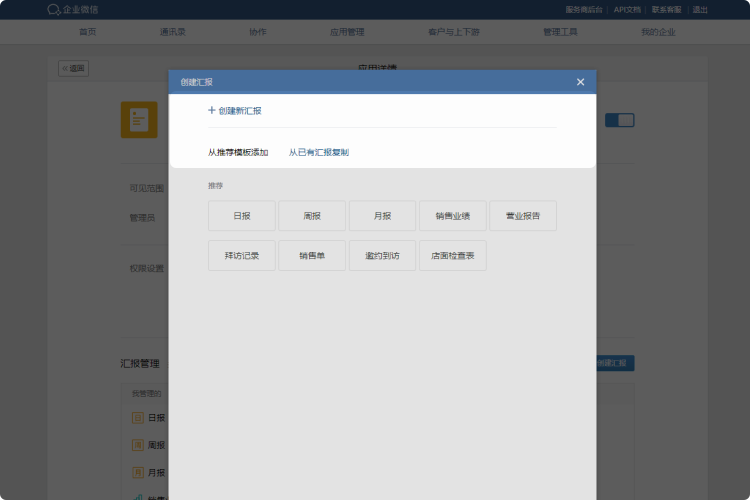750x500 pixels.
Task: Click the 可见范围 label
Action: (x=147, y=188)
